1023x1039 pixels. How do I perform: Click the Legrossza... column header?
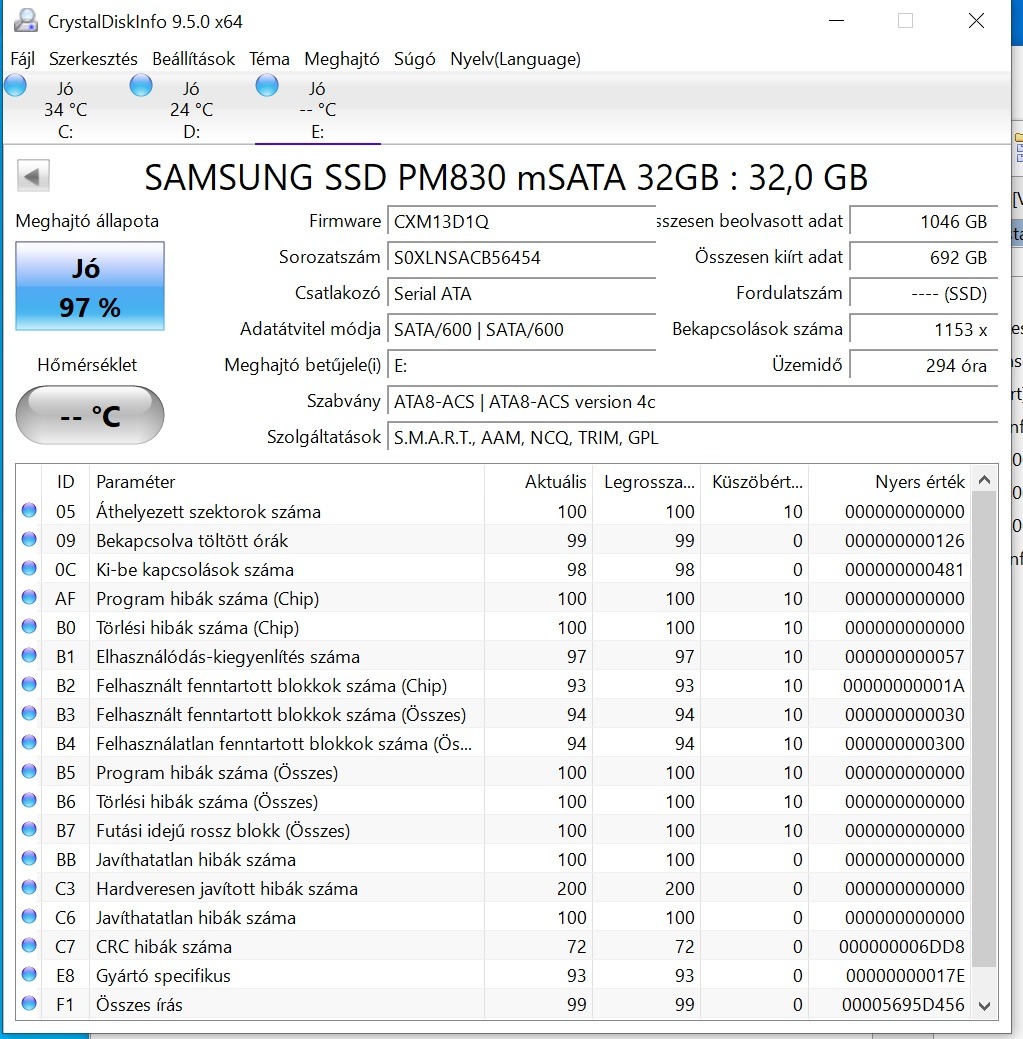pos(647,482)
